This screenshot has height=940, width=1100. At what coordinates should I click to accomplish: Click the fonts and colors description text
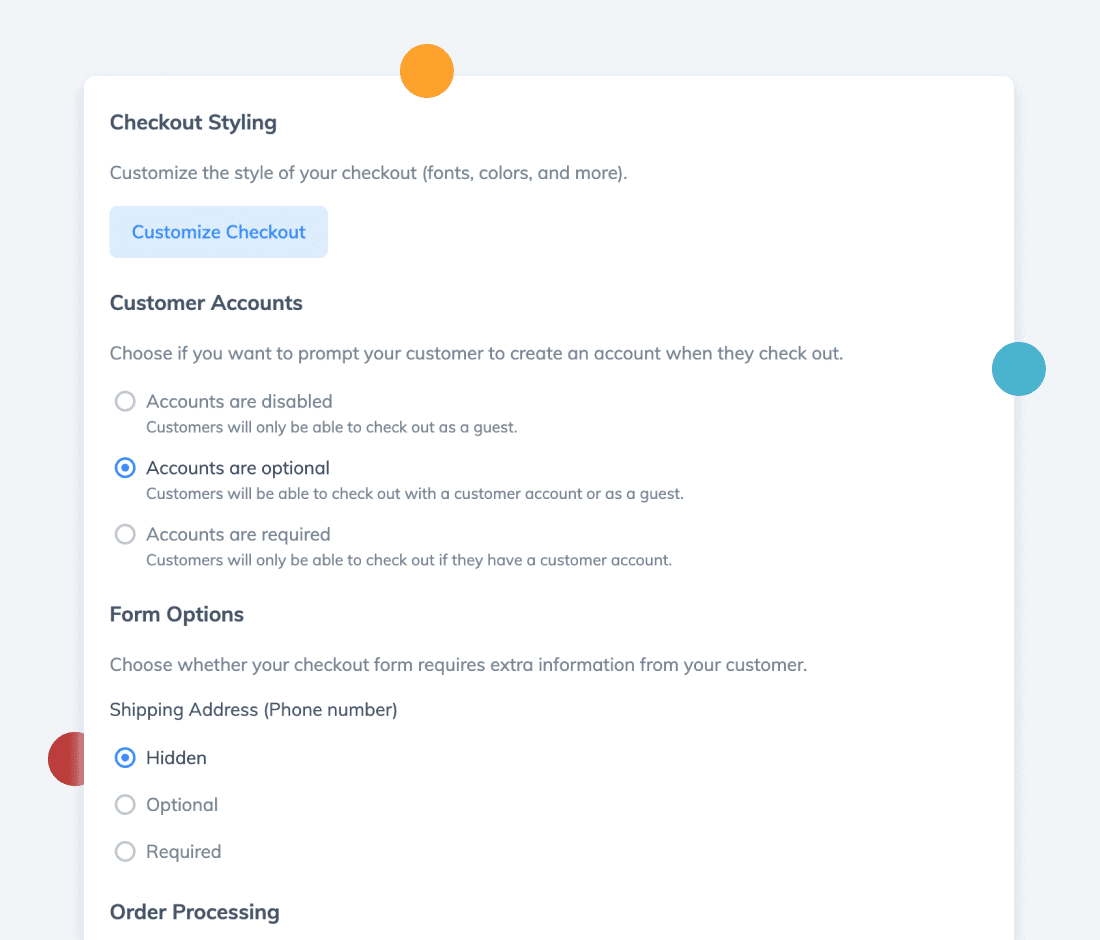pyautogui.click(x=368, y=173)
